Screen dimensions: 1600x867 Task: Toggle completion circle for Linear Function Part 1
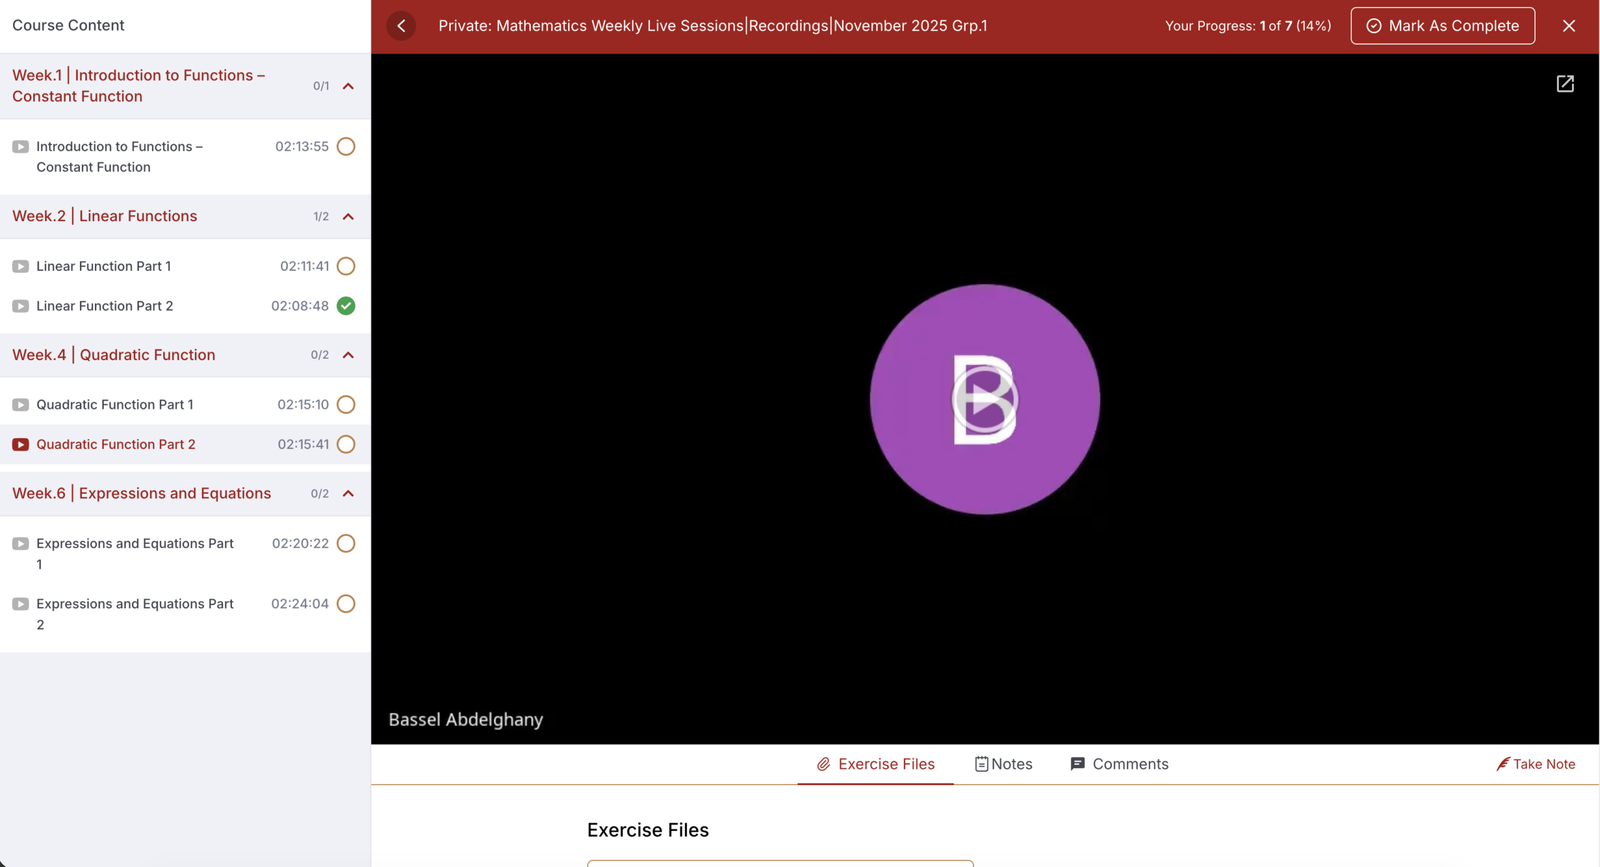(x=346, y=266)
